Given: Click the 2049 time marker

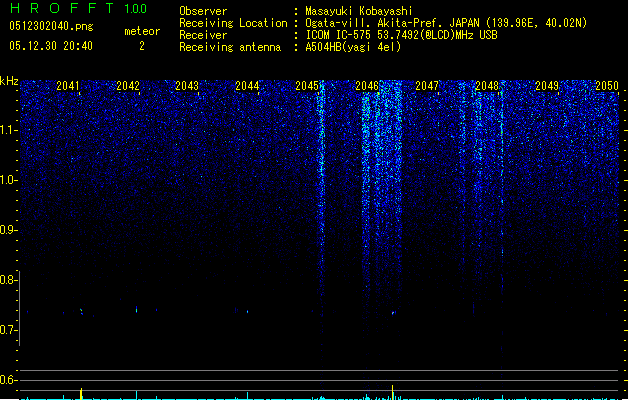Looking at the screenshot, I should pos(547,86).
